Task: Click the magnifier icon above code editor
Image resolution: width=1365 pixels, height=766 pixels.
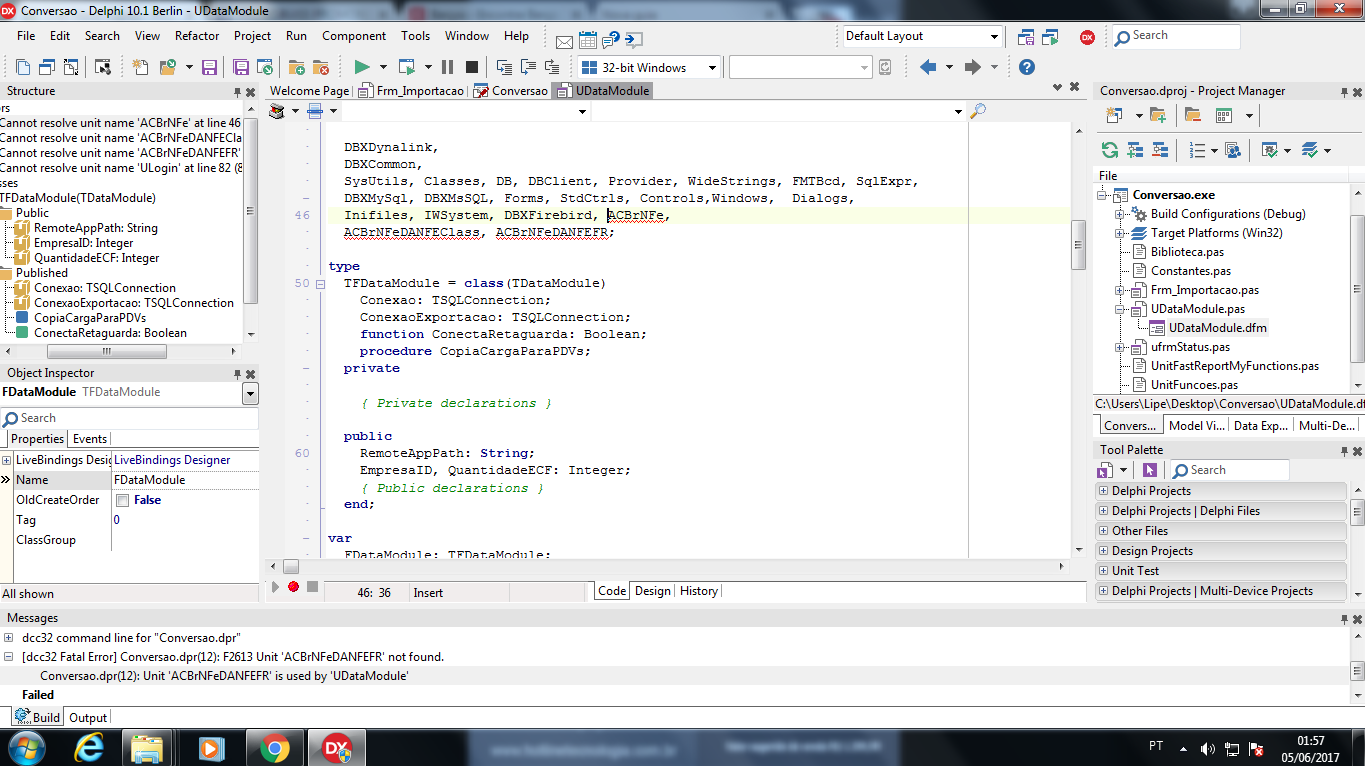Action: (x=978, y=111)
